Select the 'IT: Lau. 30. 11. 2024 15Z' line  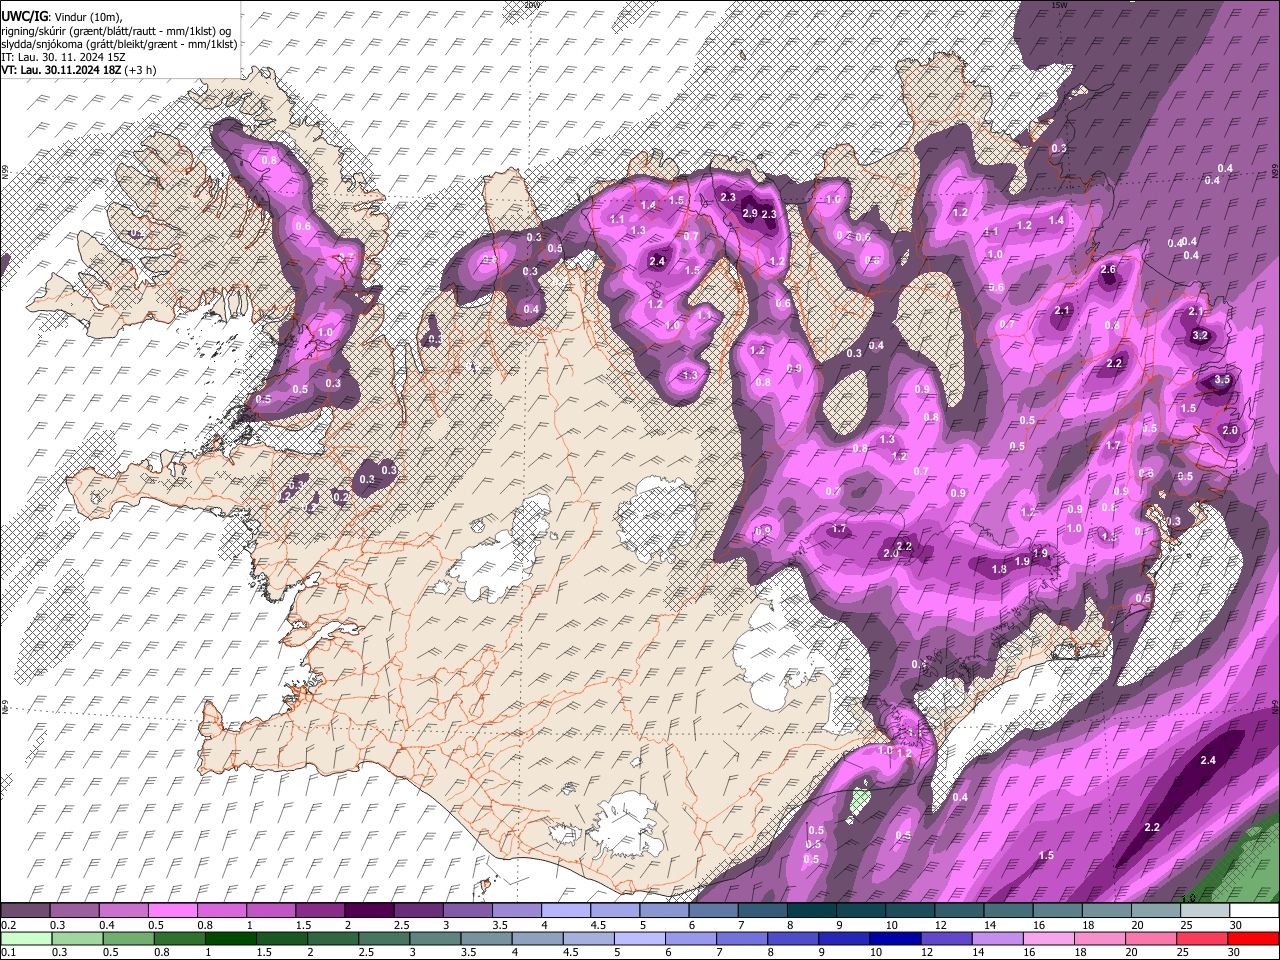pos(63,57)
